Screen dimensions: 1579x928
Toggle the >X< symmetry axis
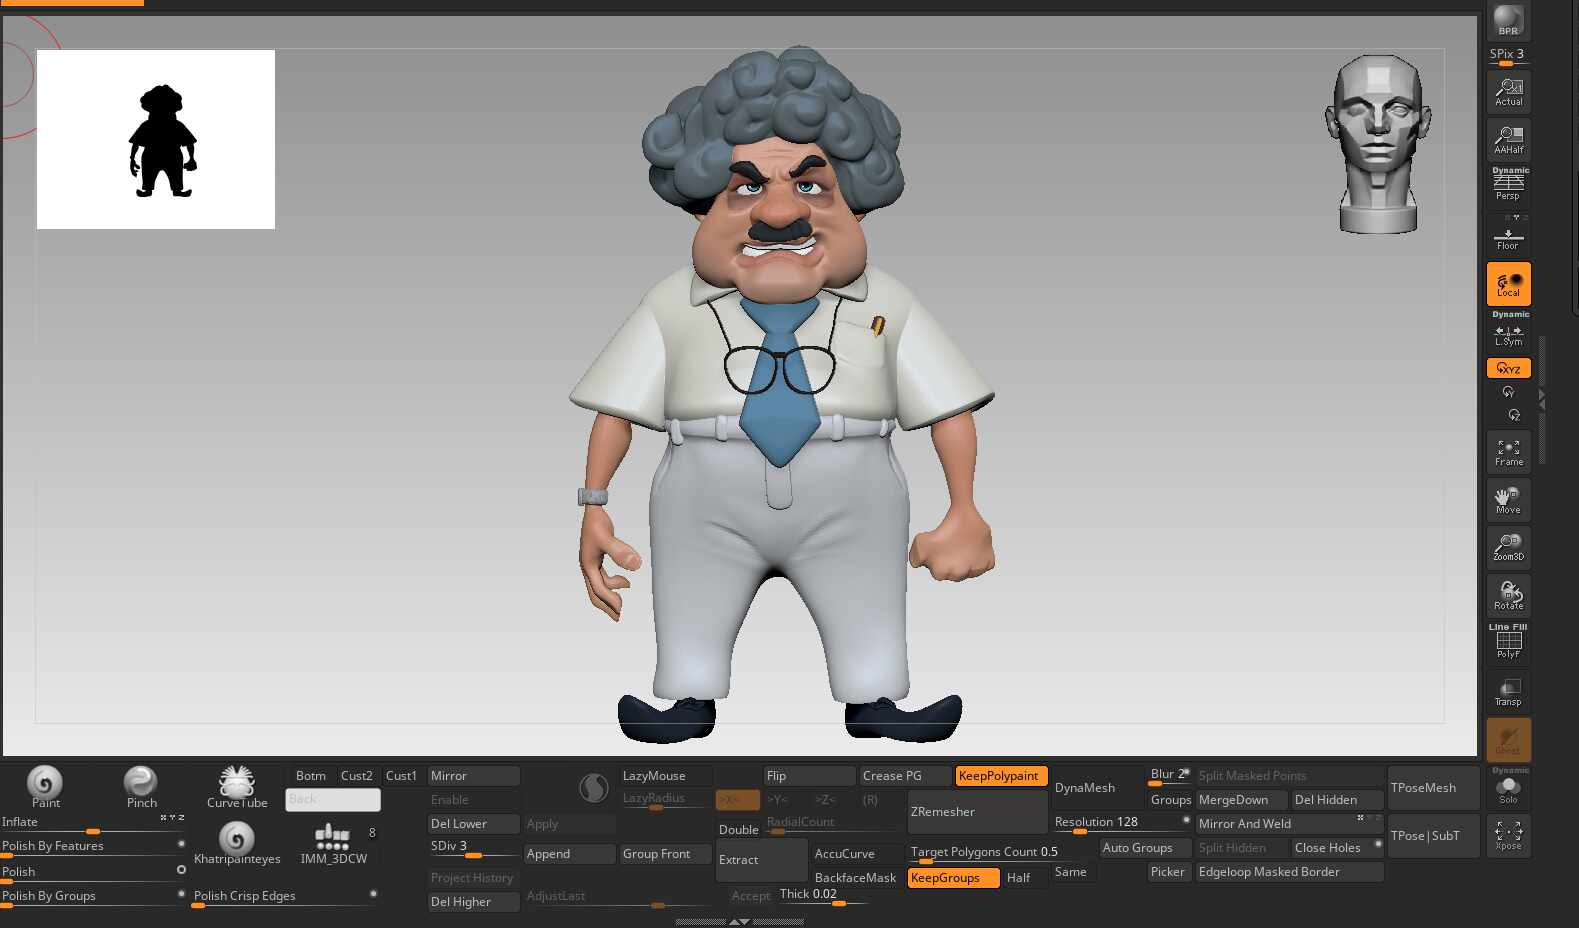click(x=738, y=800)
